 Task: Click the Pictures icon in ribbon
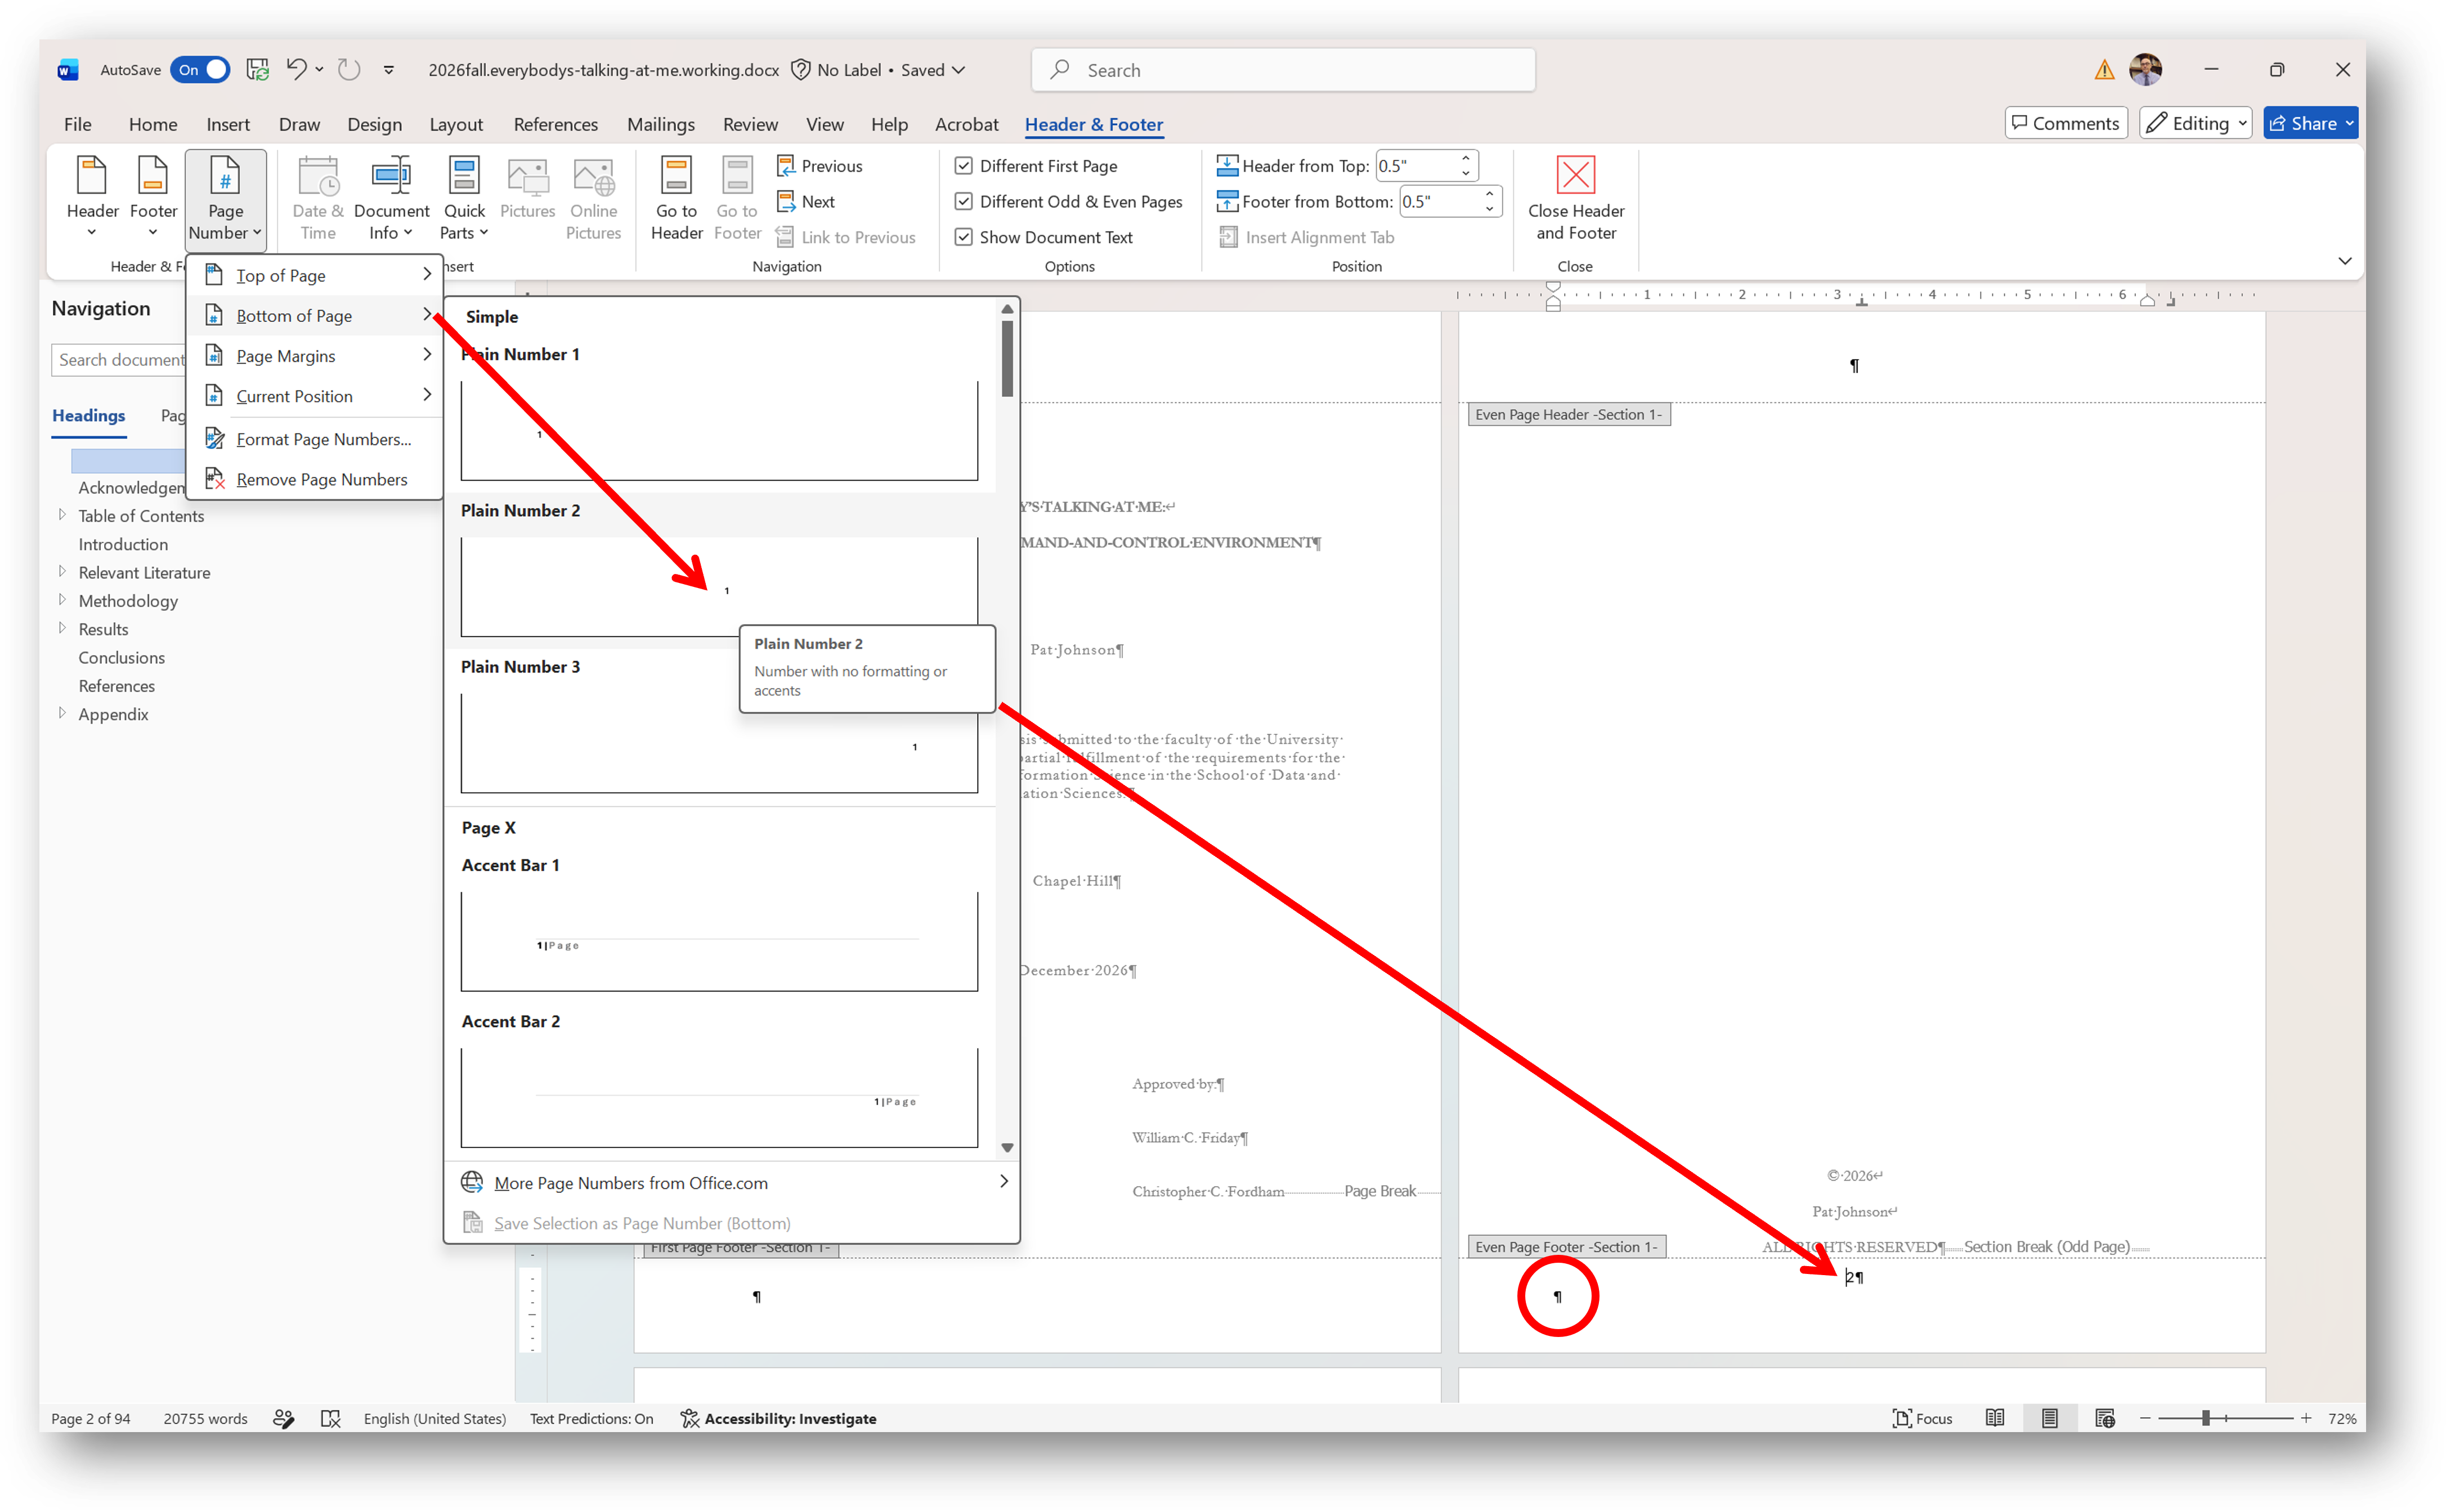(527, 187)
